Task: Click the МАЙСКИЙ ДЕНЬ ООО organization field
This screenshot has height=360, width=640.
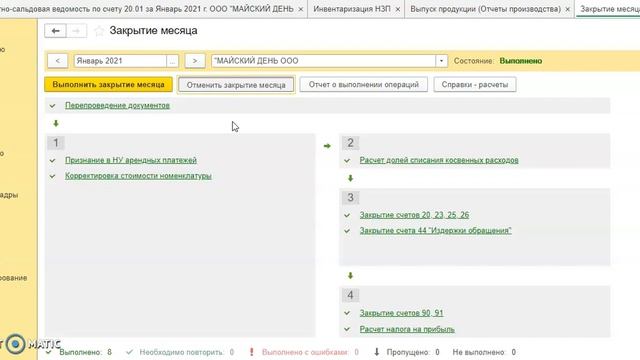Action: pyautogui.click(x=323, y=61)
